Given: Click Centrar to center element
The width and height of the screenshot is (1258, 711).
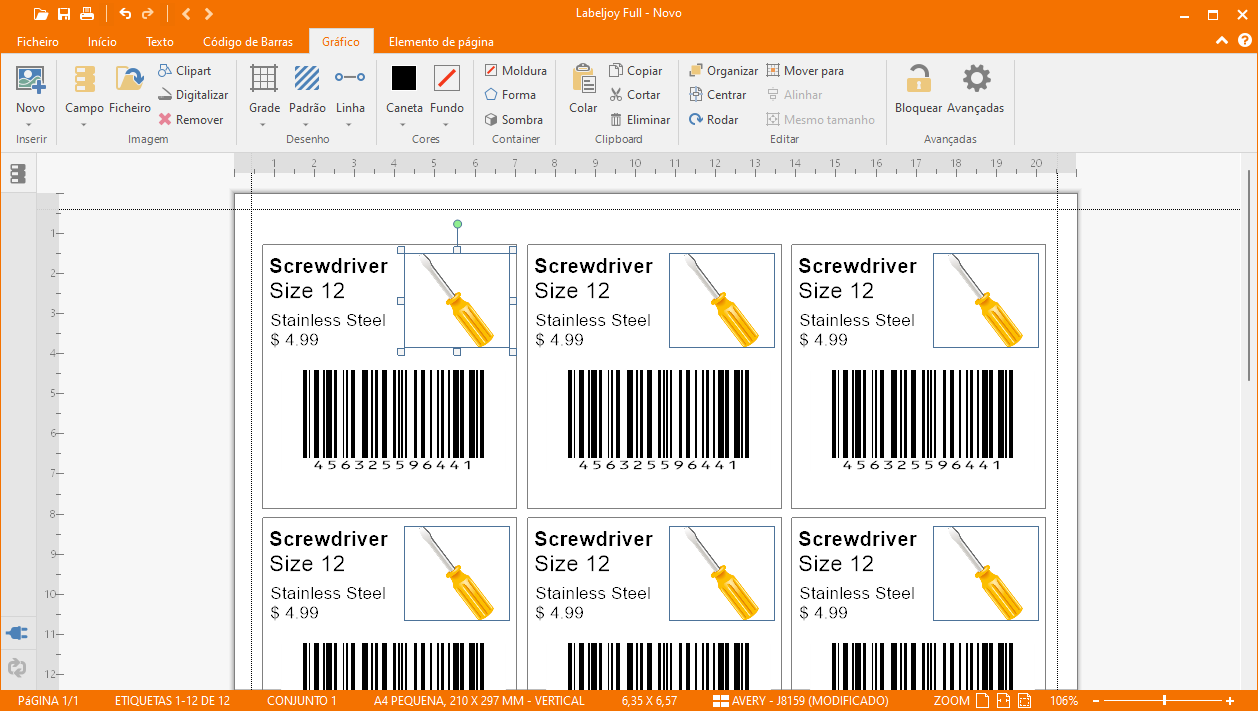Looking at the screenshot, I should coord(717,95).
